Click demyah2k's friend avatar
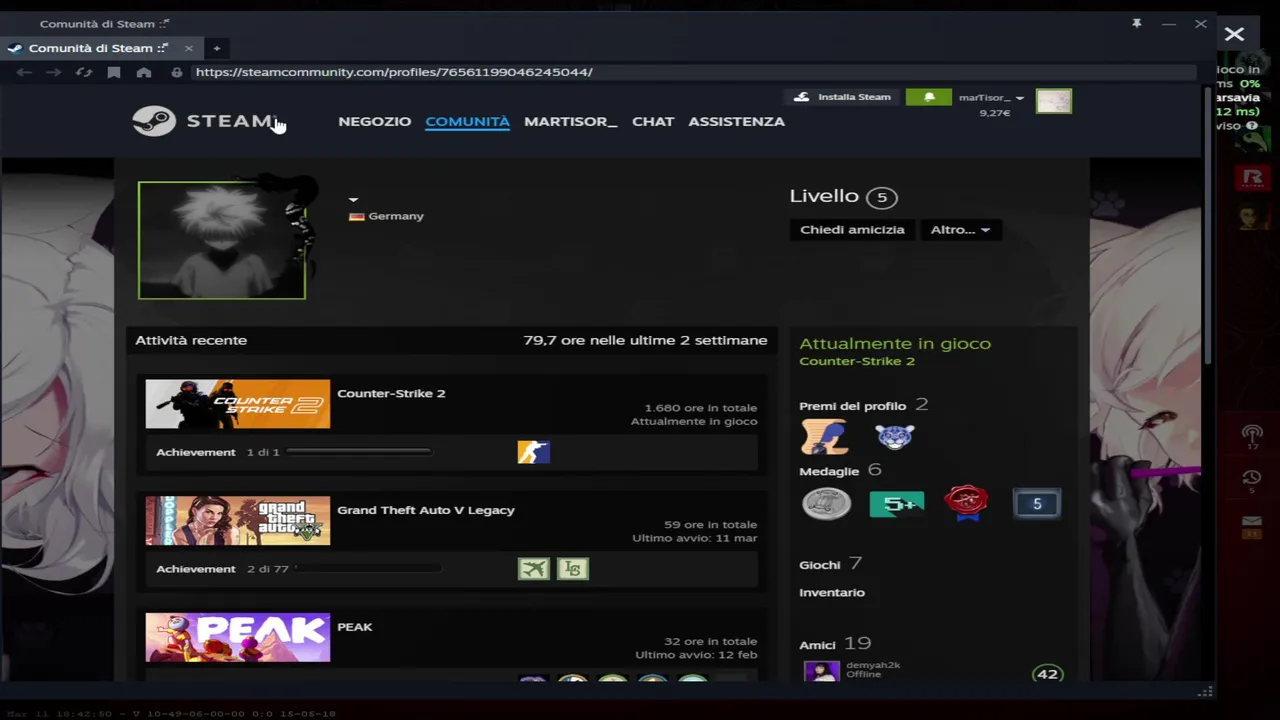Viewport: 1280px width, 720px height. 821,671
